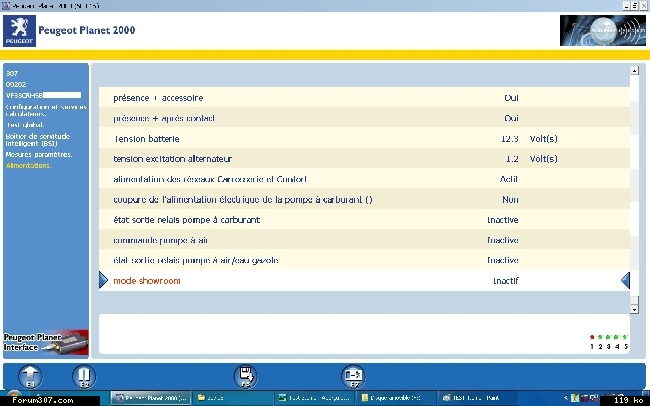
Task: Click the Peugeot Planet 2000 title text
Action: 87,30
